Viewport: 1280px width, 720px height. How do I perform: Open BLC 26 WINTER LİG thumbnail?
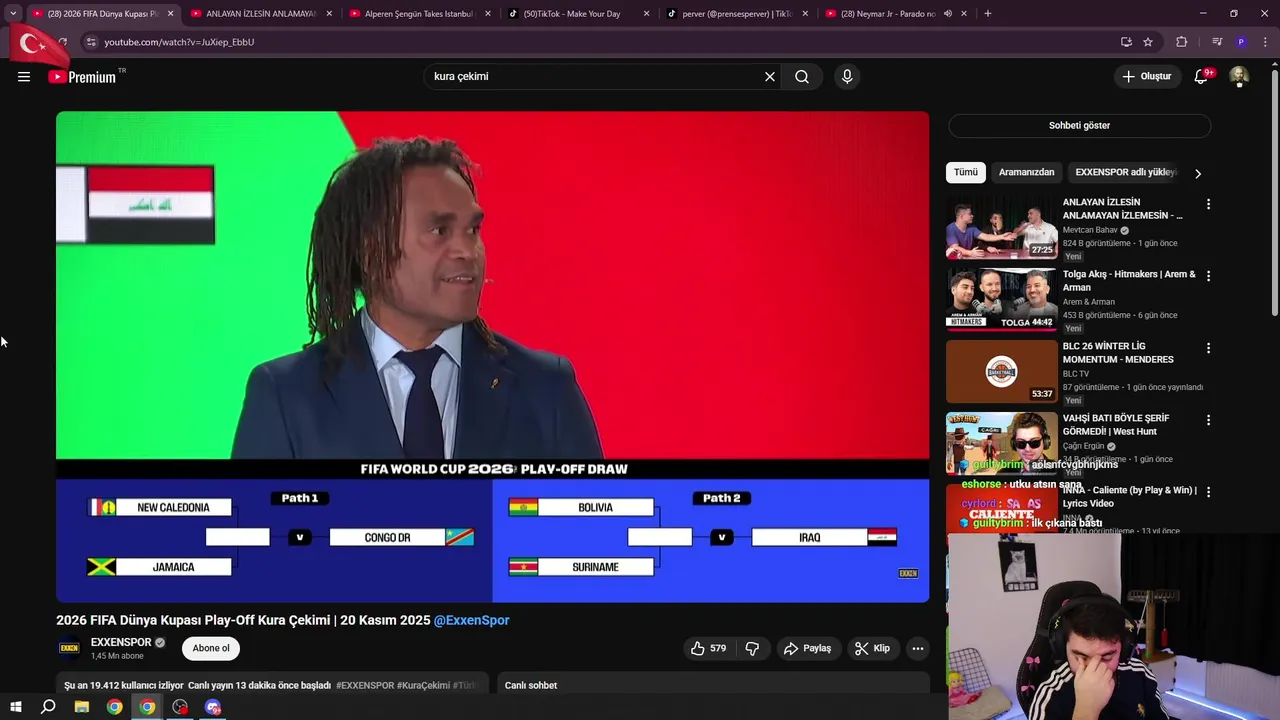(x=1001, y=371)
